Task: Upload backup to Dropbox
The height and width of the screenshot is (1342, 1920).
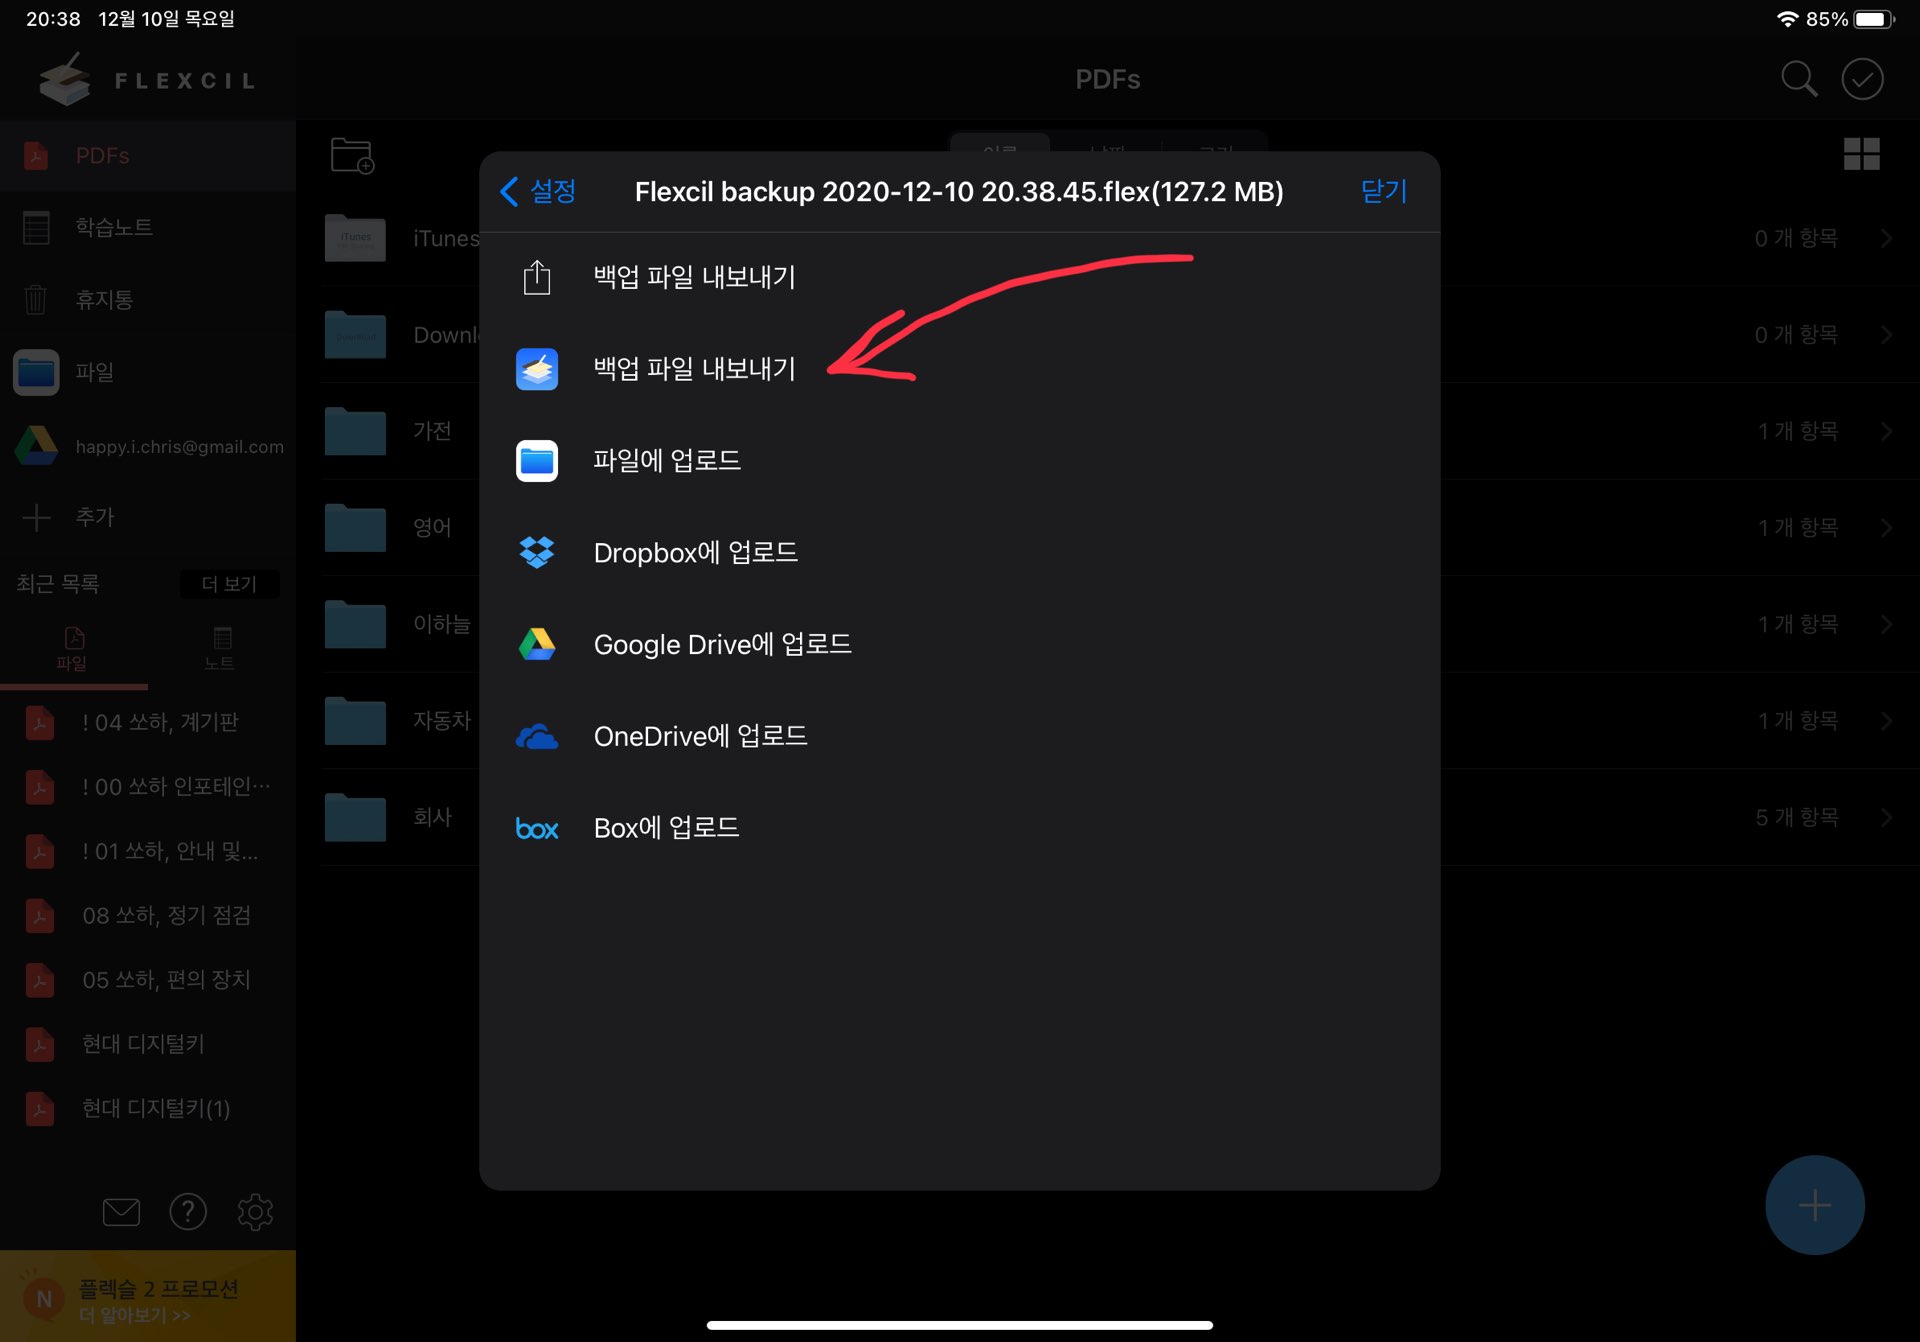Action: point(695,553)
